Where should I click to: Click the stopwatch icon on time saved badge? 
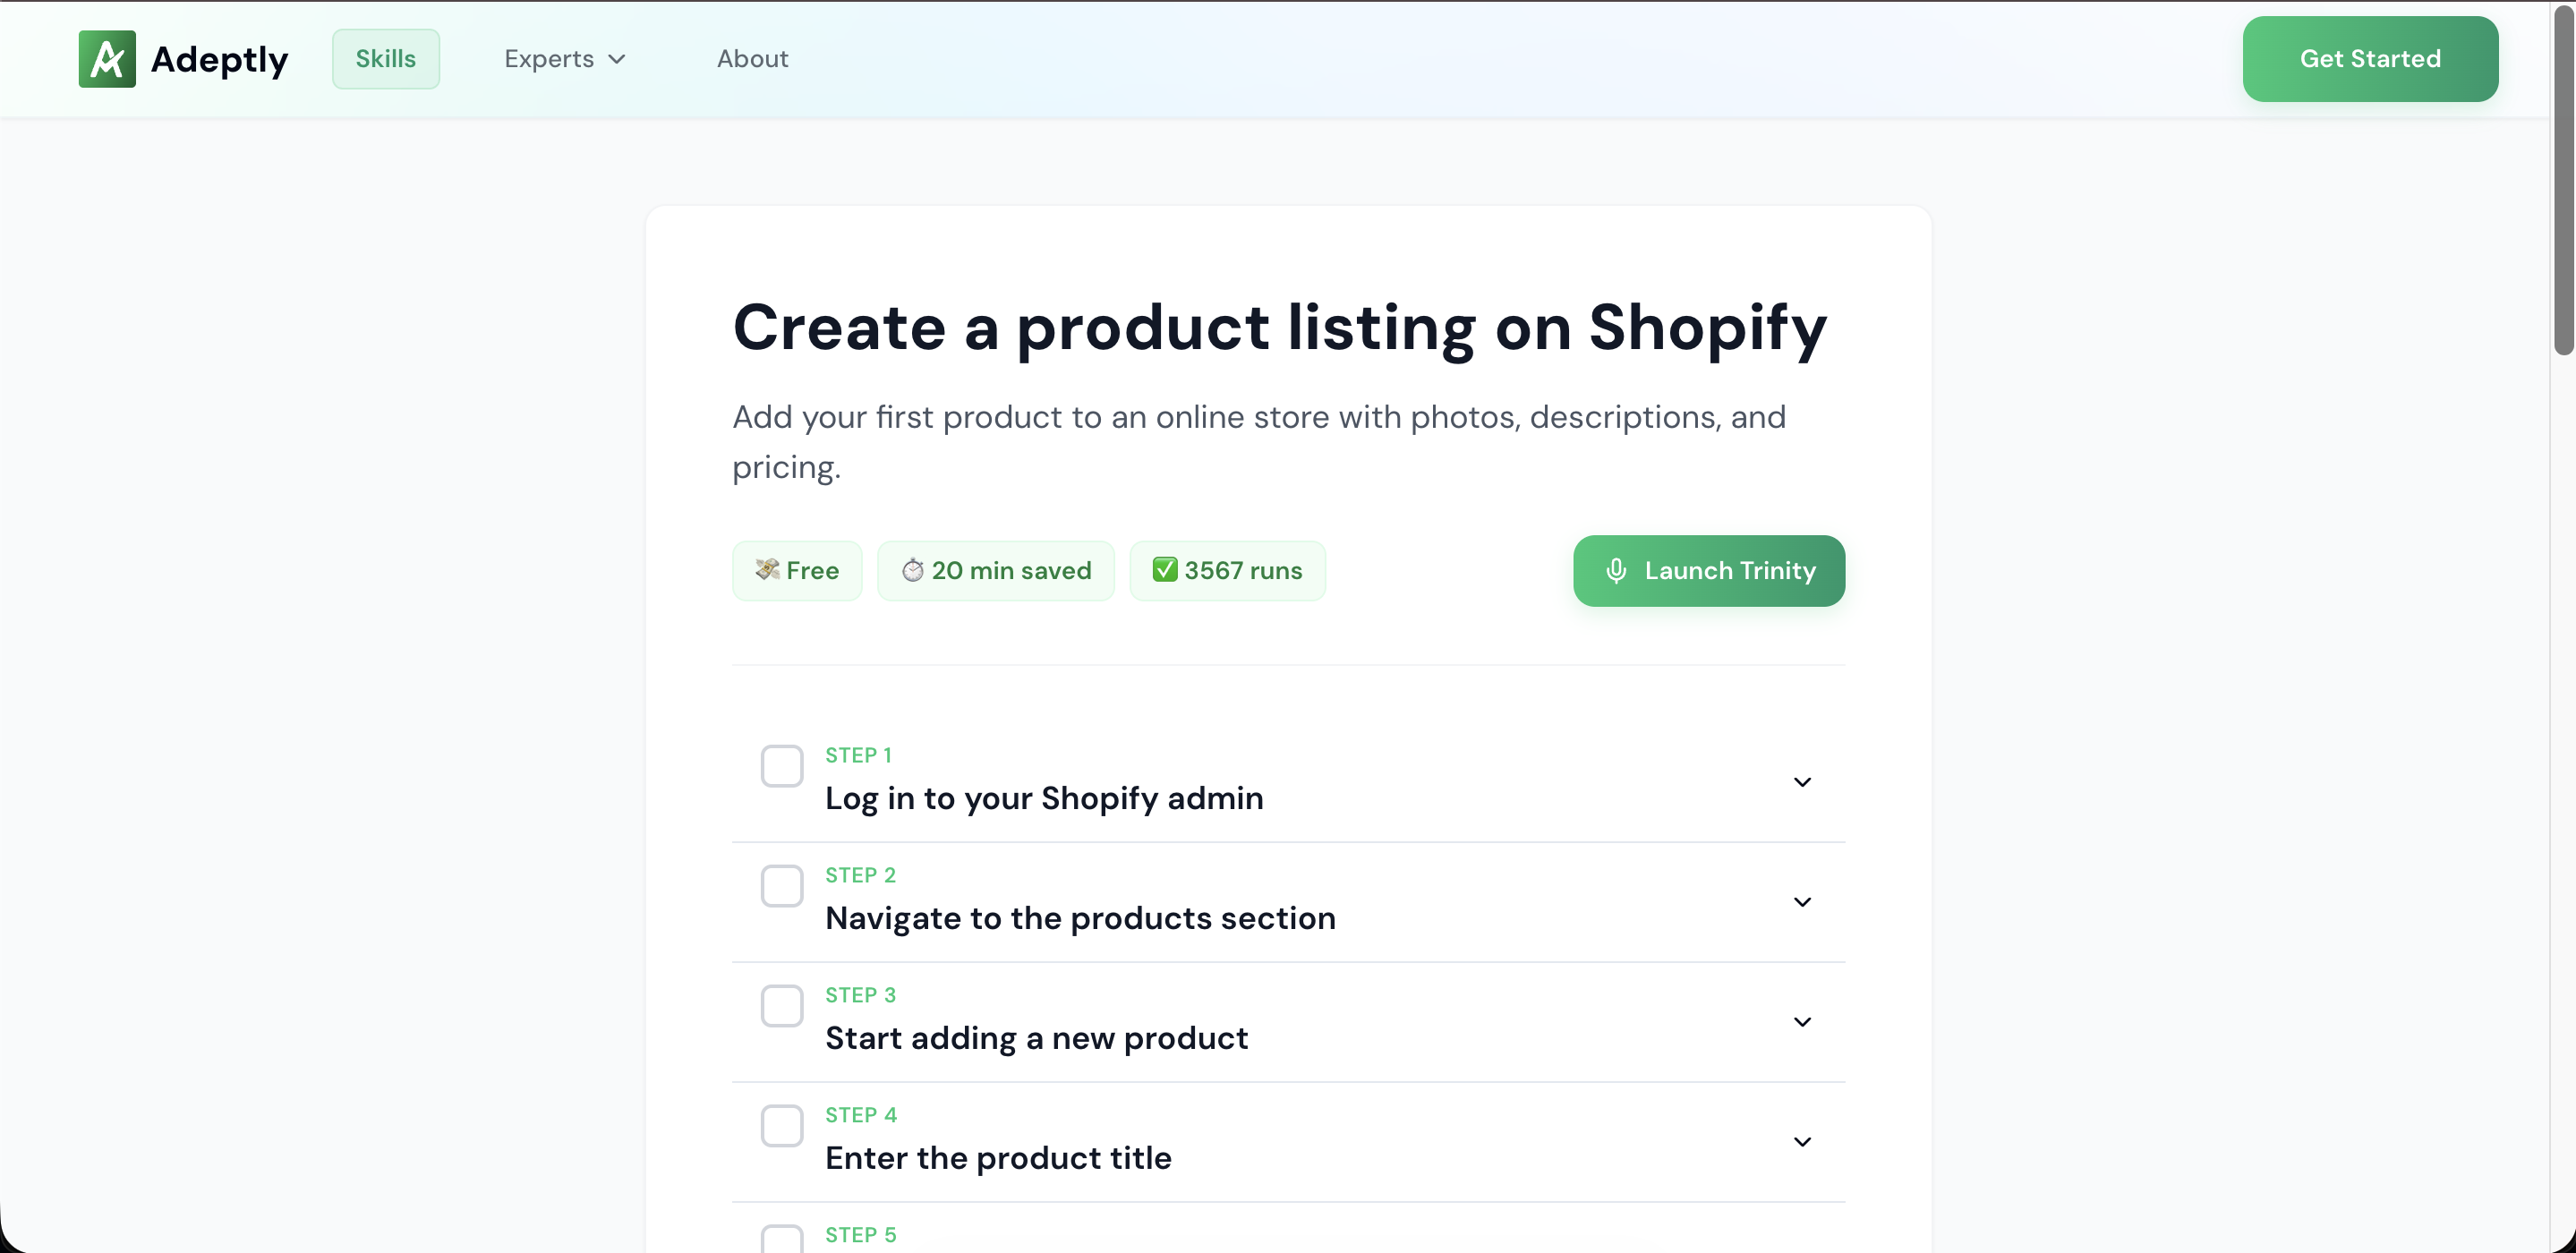[912, 571]
